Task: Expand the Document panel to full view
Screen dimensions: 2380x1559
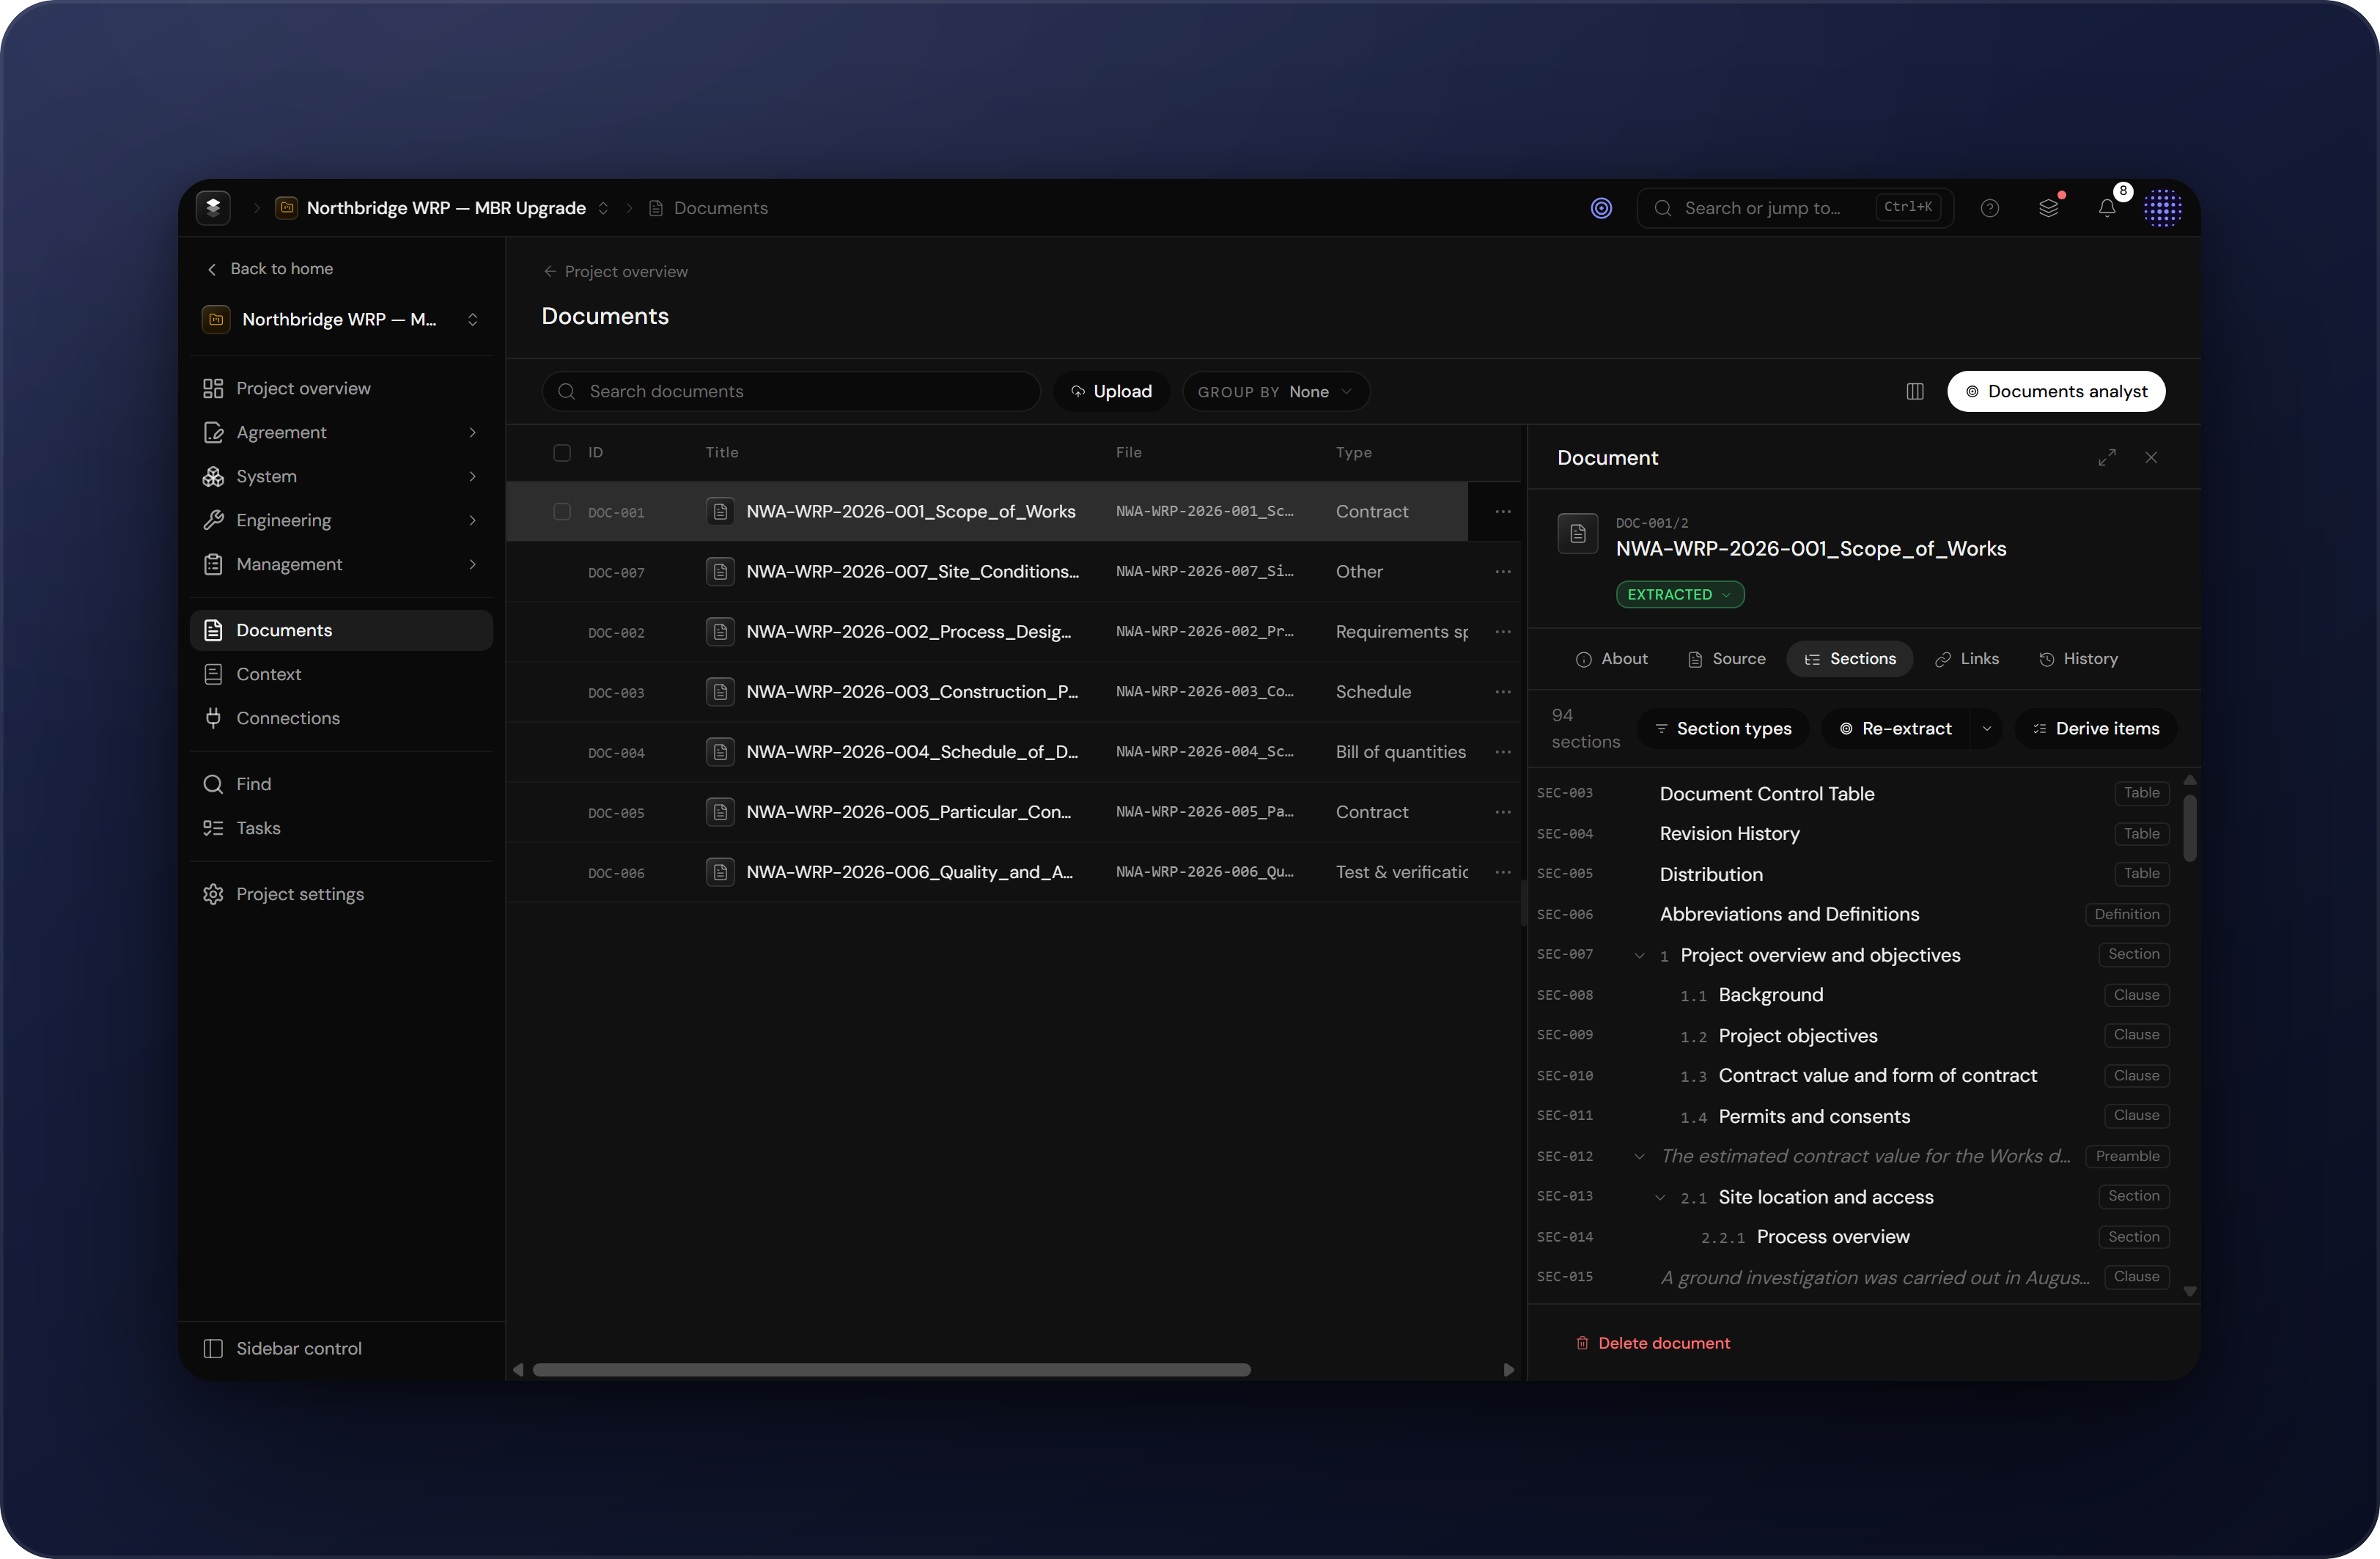Action: coord(2107,457)
